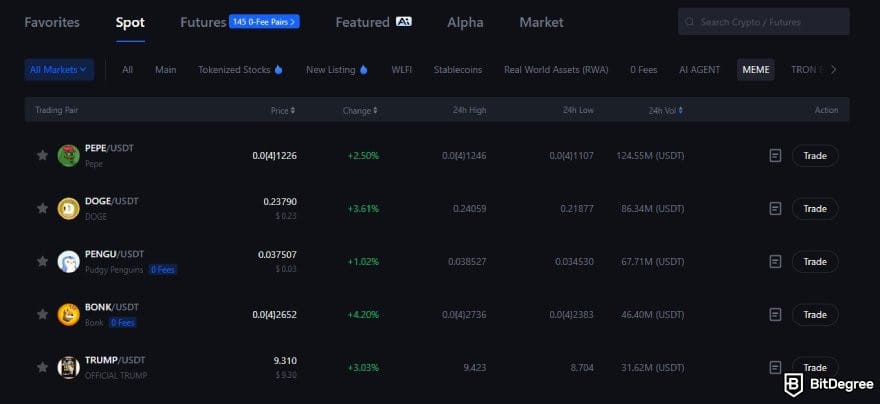
Task: Open the TRUMP/USDT pair name
Action: (115, 360)
